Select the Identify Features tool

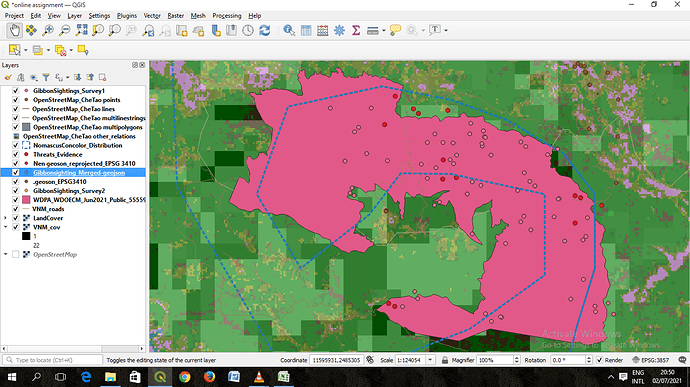coord(289,30)
